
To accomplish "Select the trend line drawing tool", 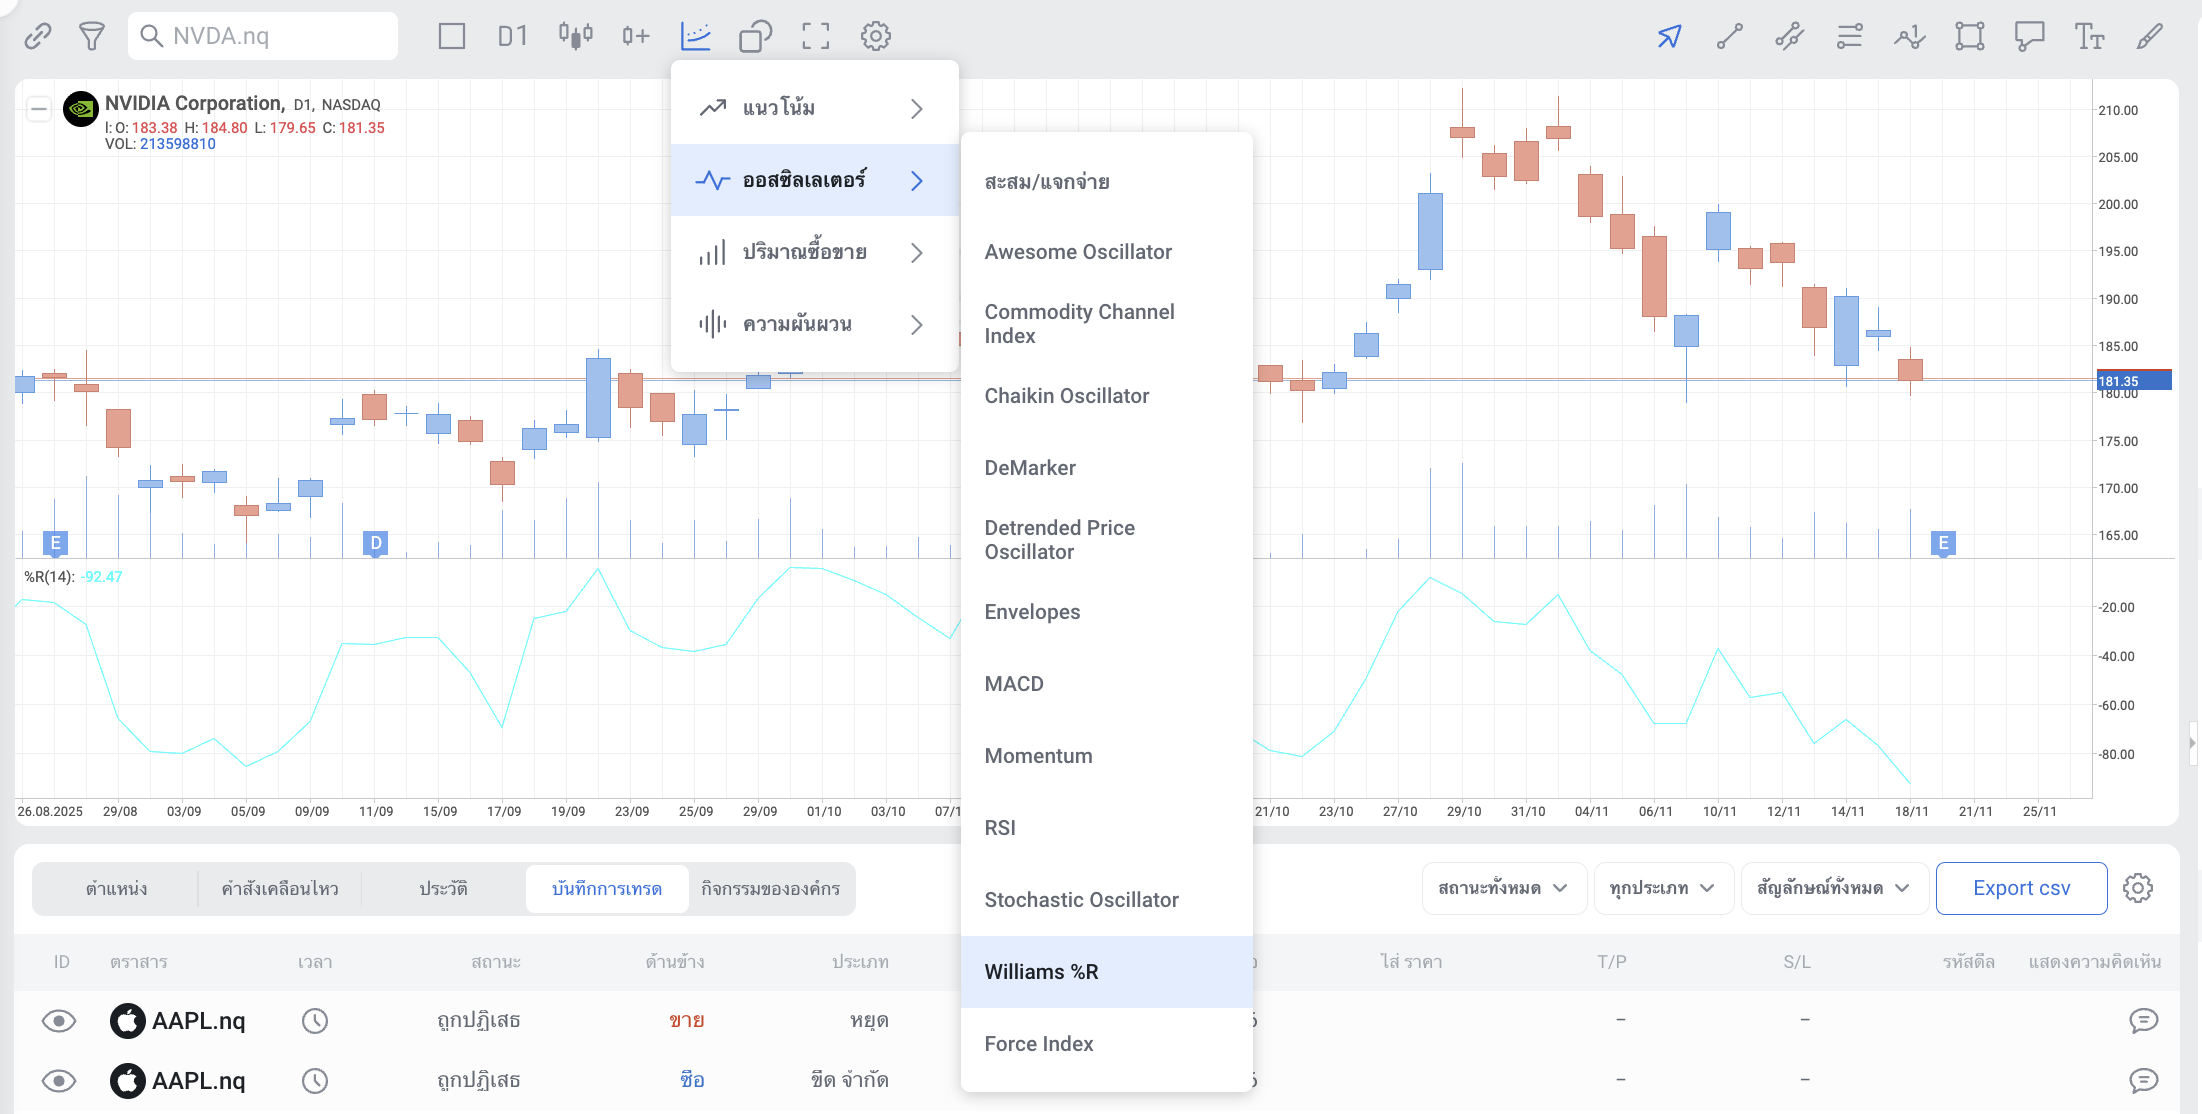I will pos(1729,37).
